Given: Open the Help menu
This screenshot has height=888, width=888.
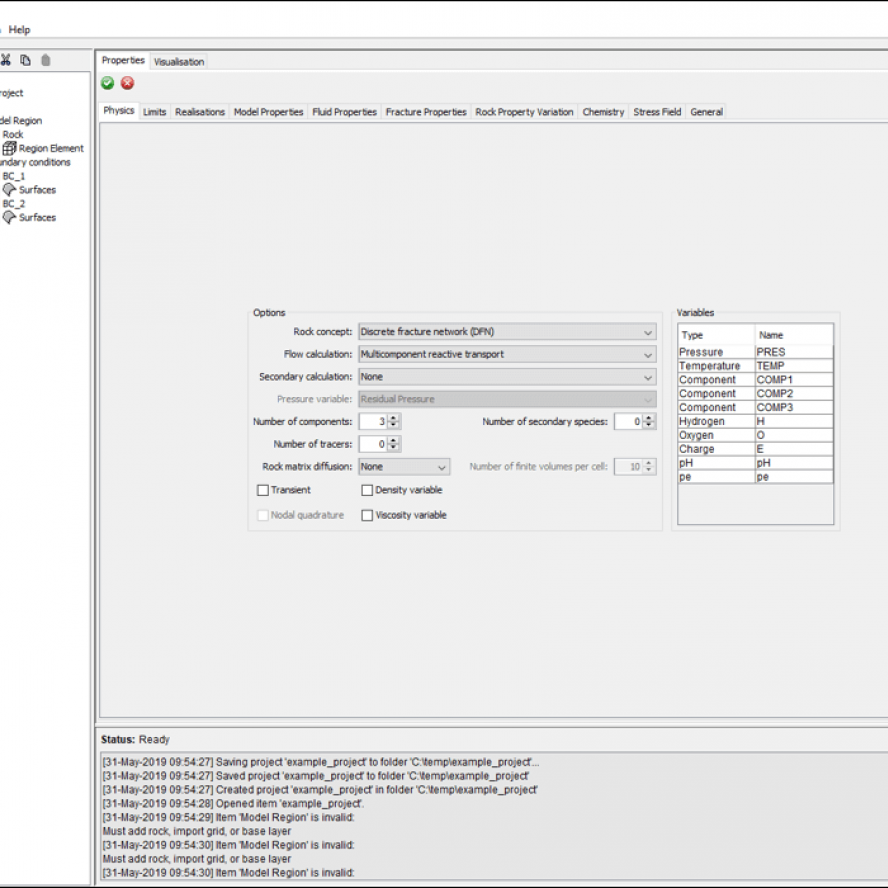Looking at the screenshot, I should 19,30.
